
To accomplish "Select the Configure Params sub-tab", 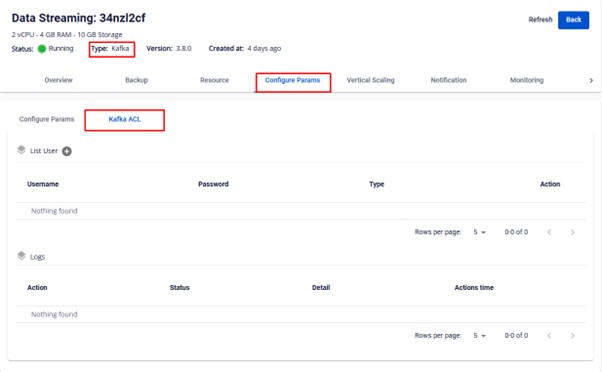I will tap(46, 119).
